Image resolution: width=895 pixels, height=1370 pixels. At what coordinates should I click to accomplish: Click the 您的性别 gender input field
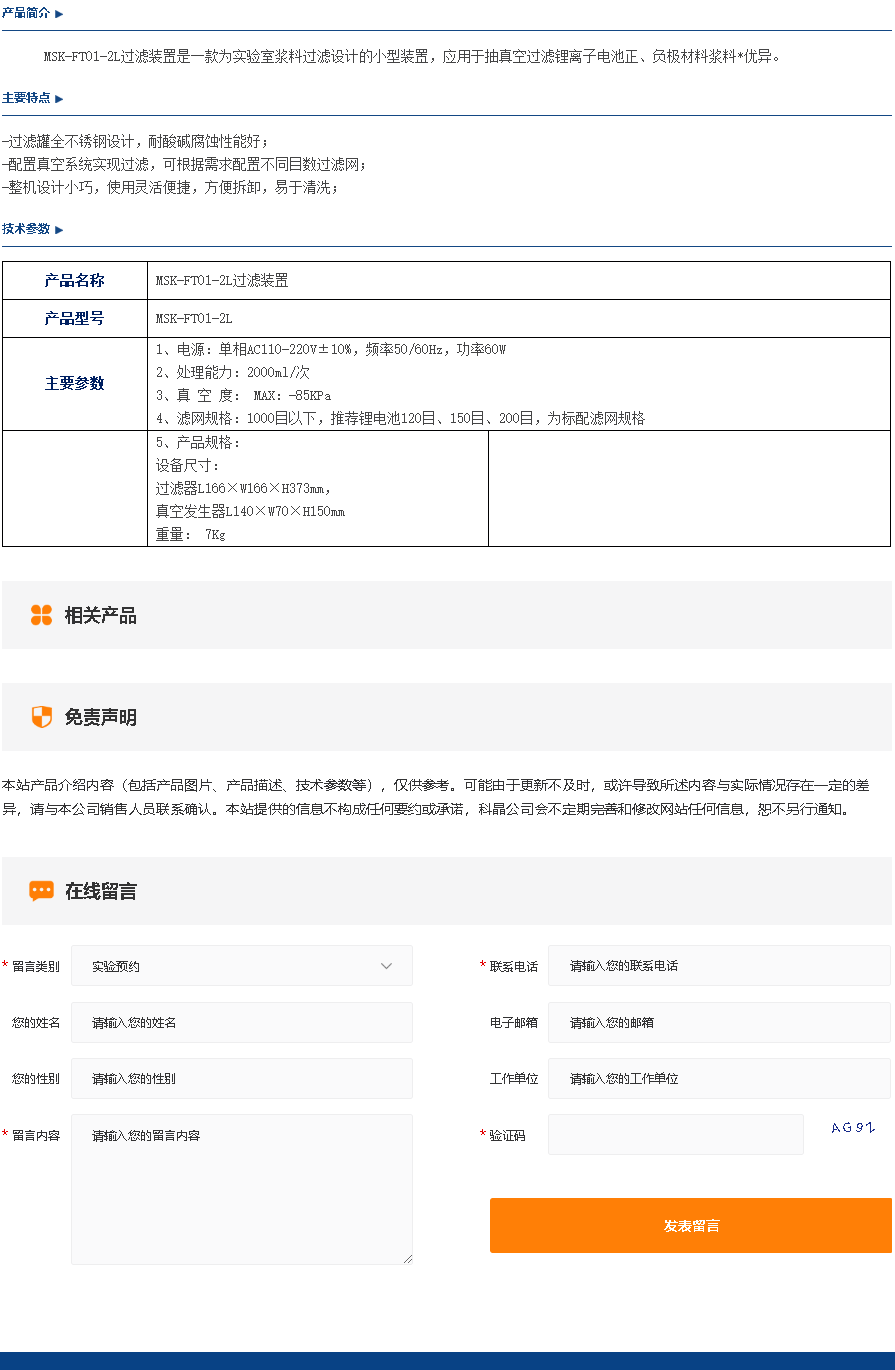tap(241, 1079)
